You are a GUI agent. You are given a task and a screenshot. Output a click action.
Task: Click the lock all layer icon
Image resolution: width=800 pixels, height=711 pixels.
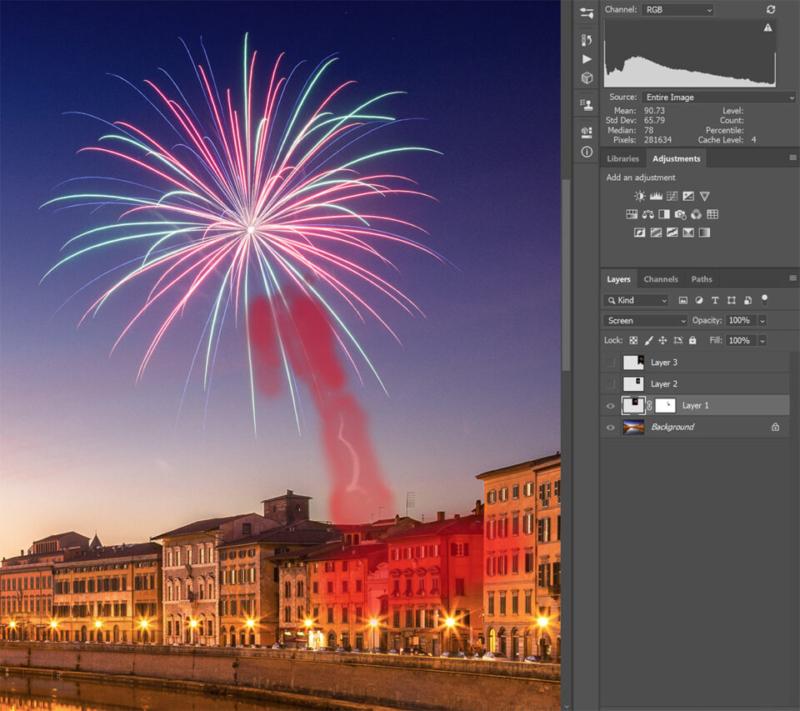692,341
